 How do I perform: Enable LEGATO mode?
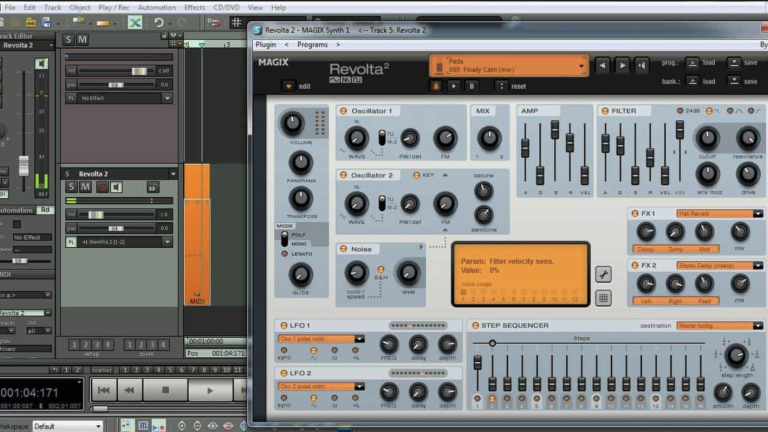pyautogui.click(x=285, y=254)
